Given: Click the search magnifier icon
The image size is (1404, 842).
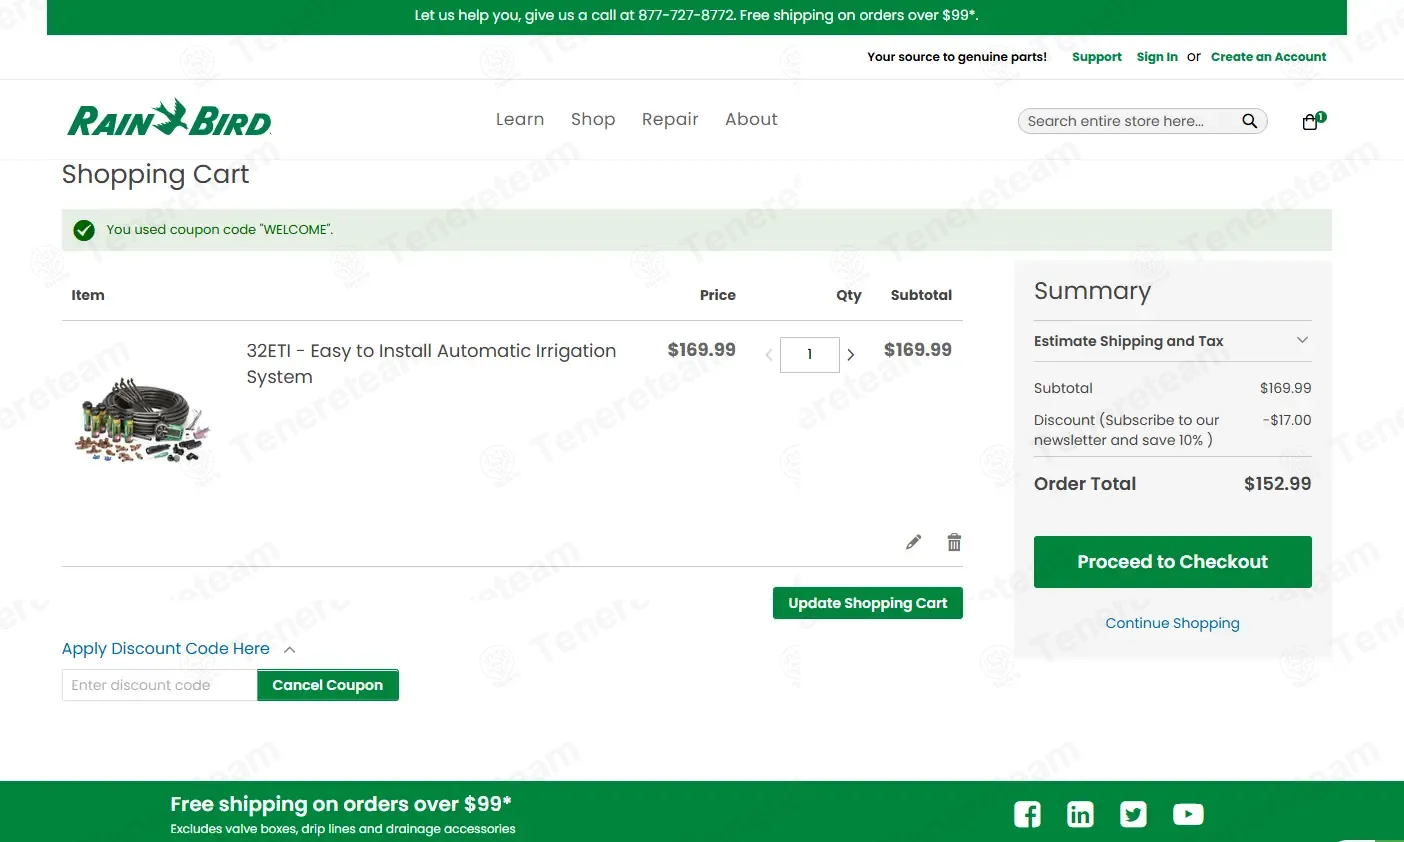Looking at the screenshot, I should pyautogui.click(x=1249, y=121).
